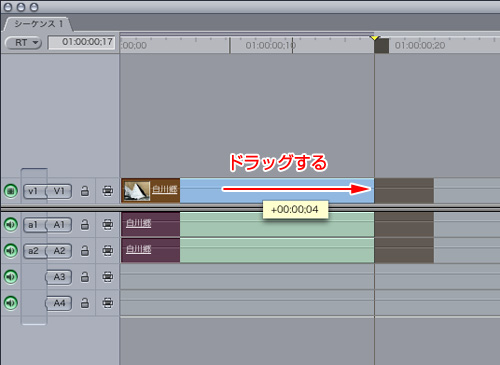Lock the V1 video track
The height and width of the screenshot is (365, 500).
[85, 191]
